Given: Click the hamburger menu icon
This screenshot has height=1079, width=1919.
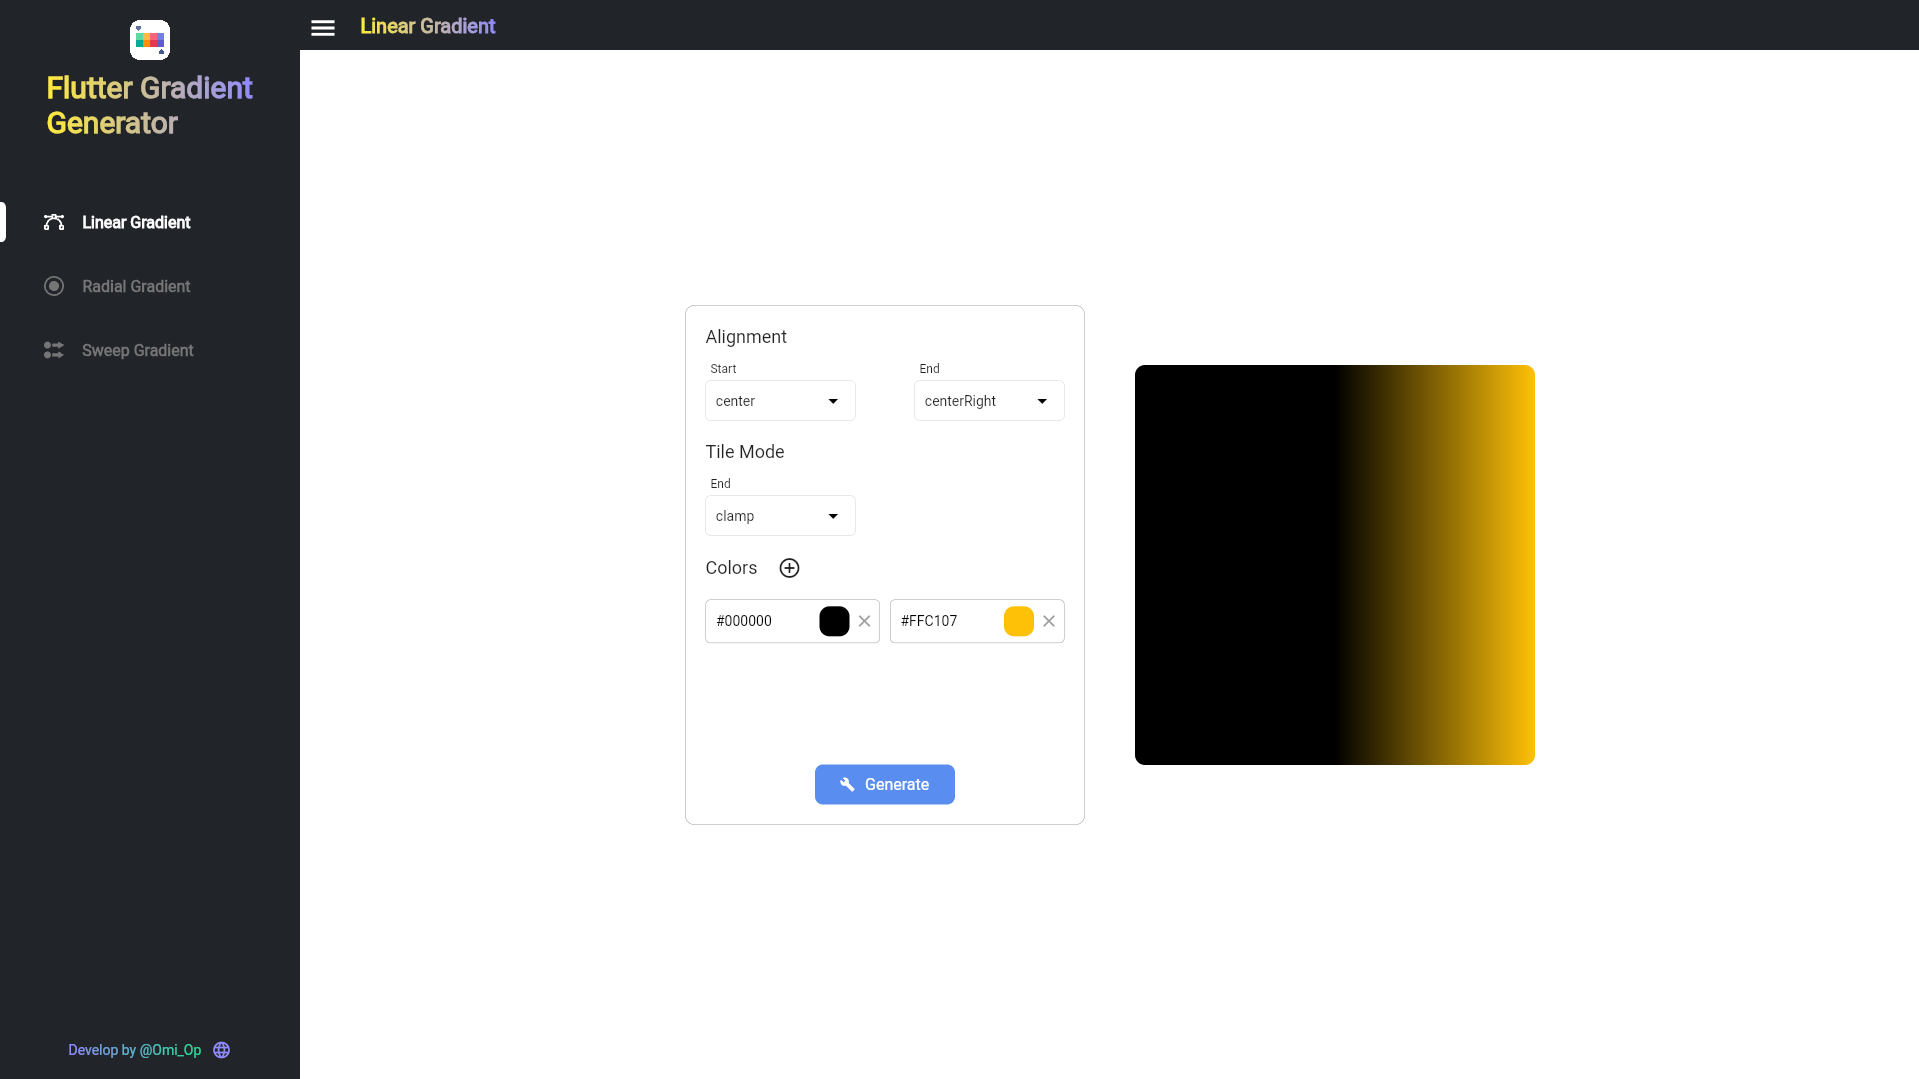Looking at the screenshot, I should pos(322,27).
